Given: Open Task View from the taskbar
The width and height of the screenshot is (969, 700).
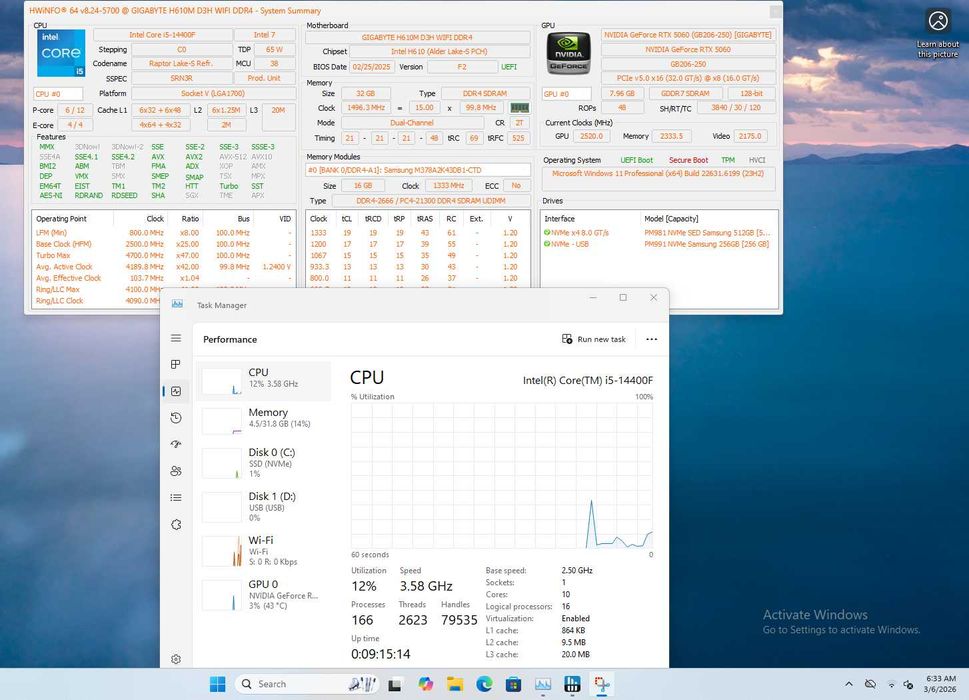Looking at the screenshot, I should pos(396,684).
